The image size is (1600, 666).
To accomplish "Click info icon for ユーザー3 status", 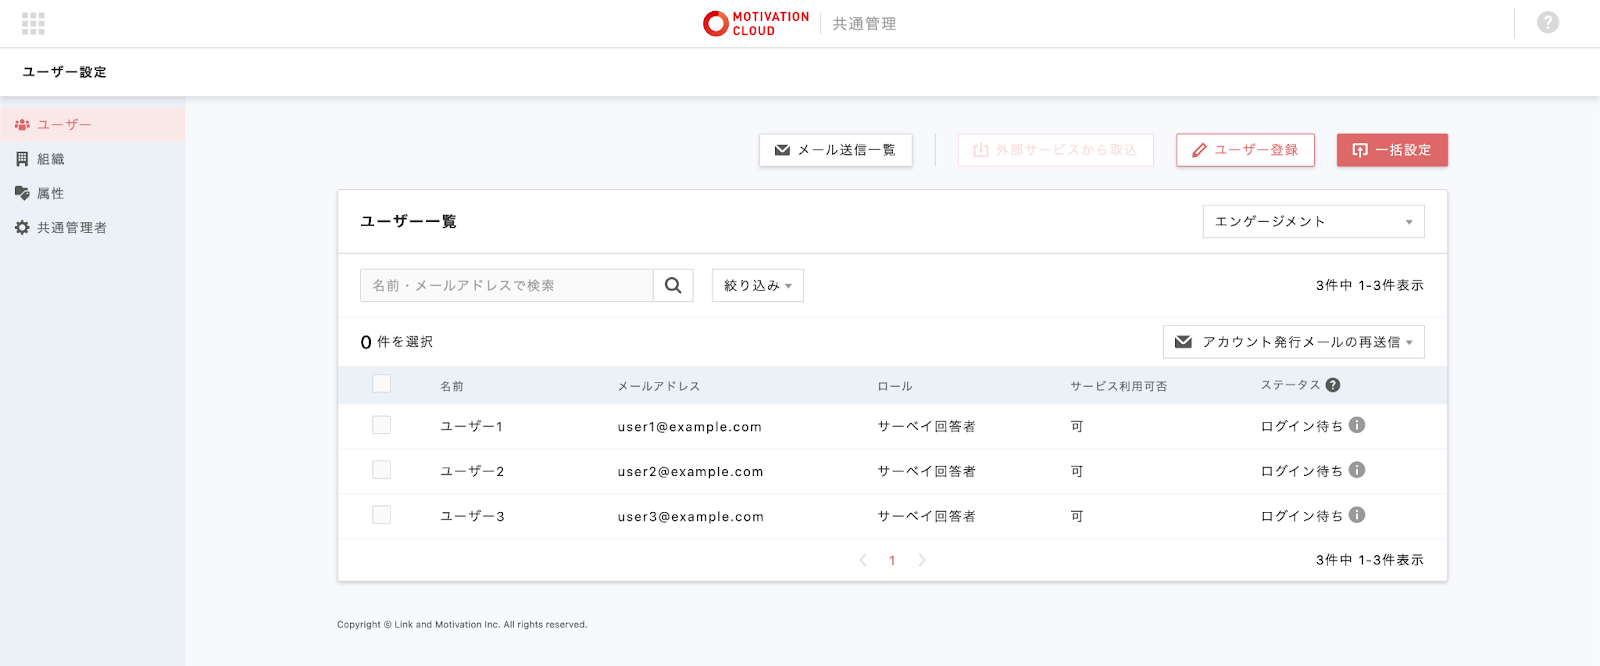I will 1357,515.
